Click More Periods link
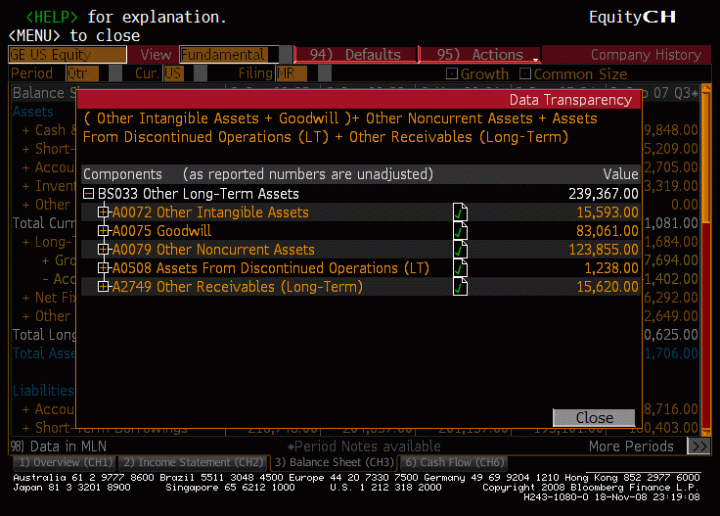This screenshot has height=516, width=720. tap(631, 446)
